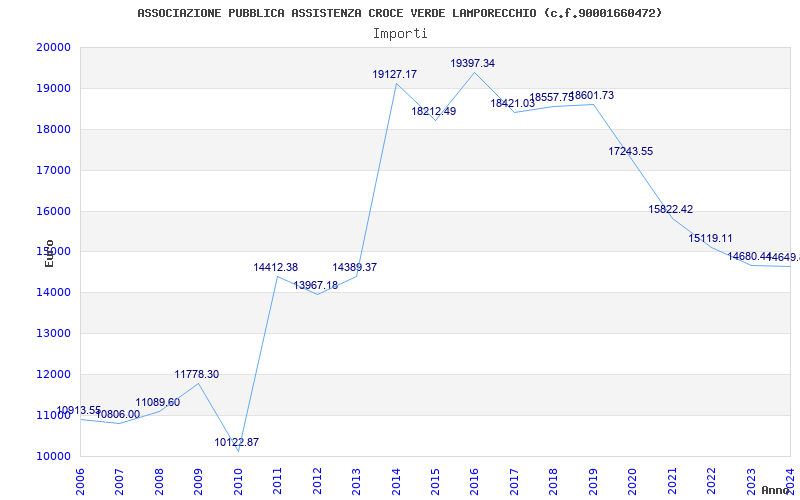Select the data label 15119.11
The width and height of the screenshot is (800, 500).
click(x=711, y=238)
